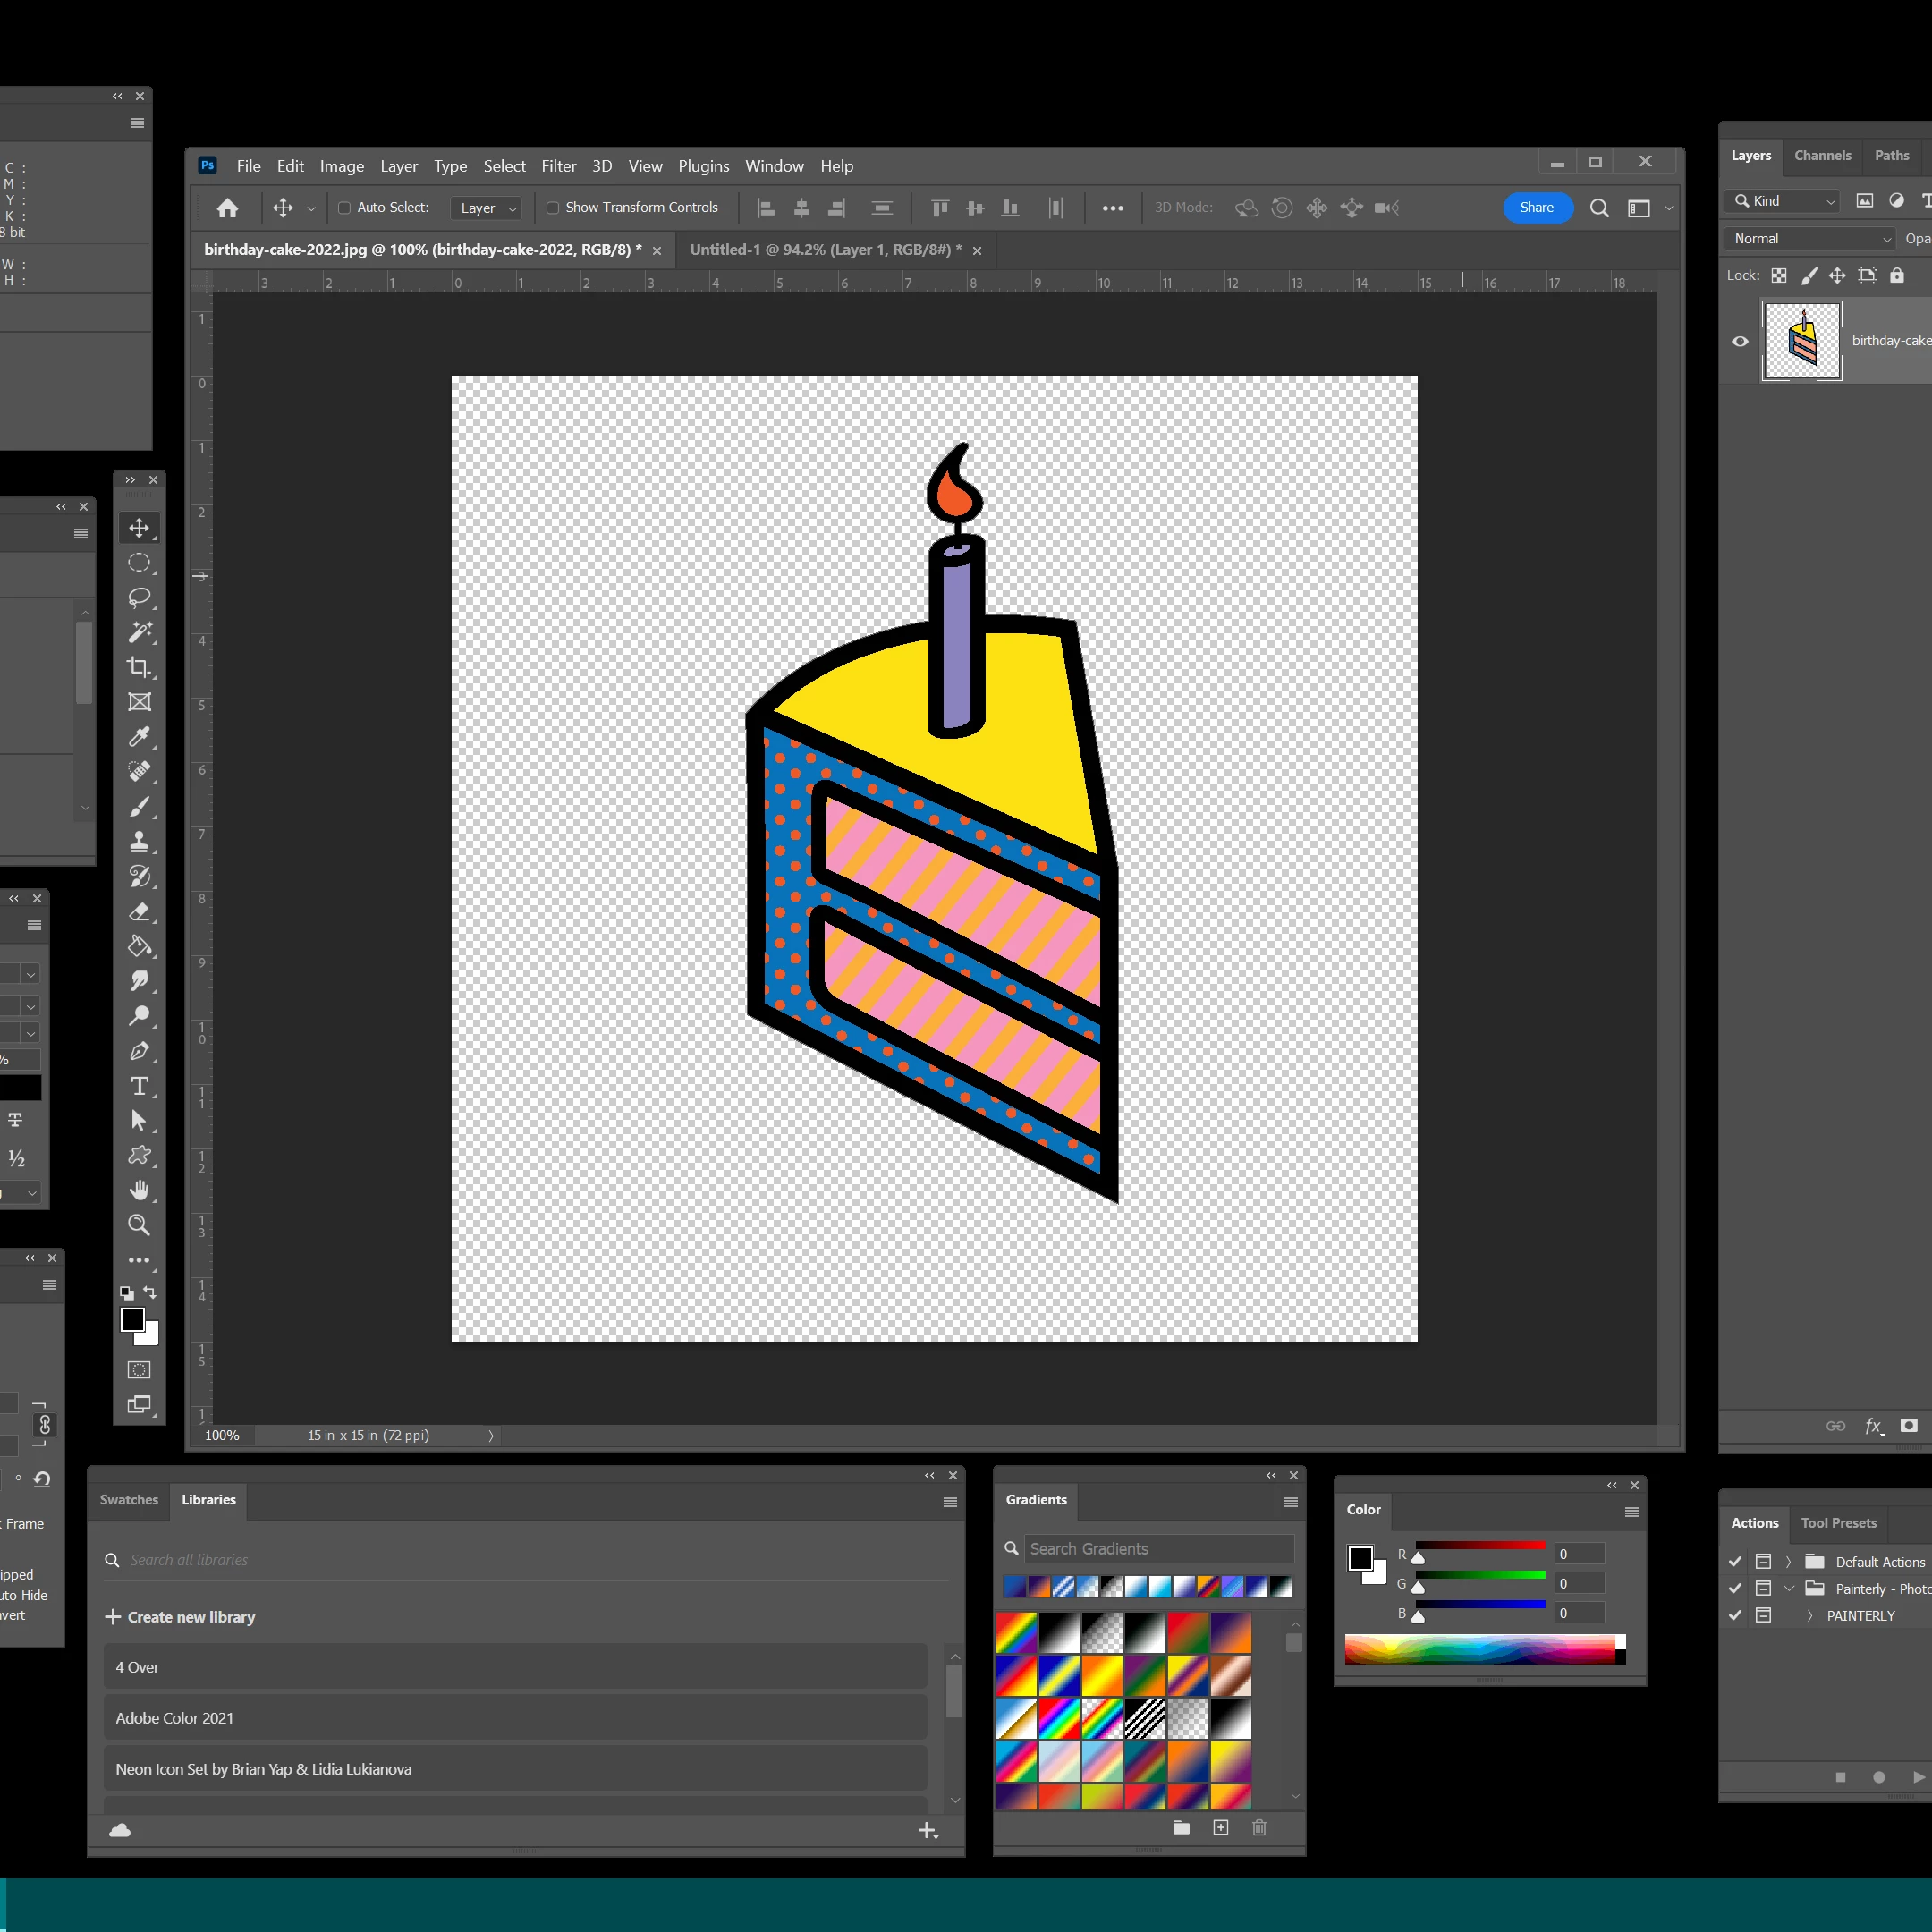Open the Auto-Select Layer dropdown
This screenshot has height=1932, width=1932.
[486, 208]
